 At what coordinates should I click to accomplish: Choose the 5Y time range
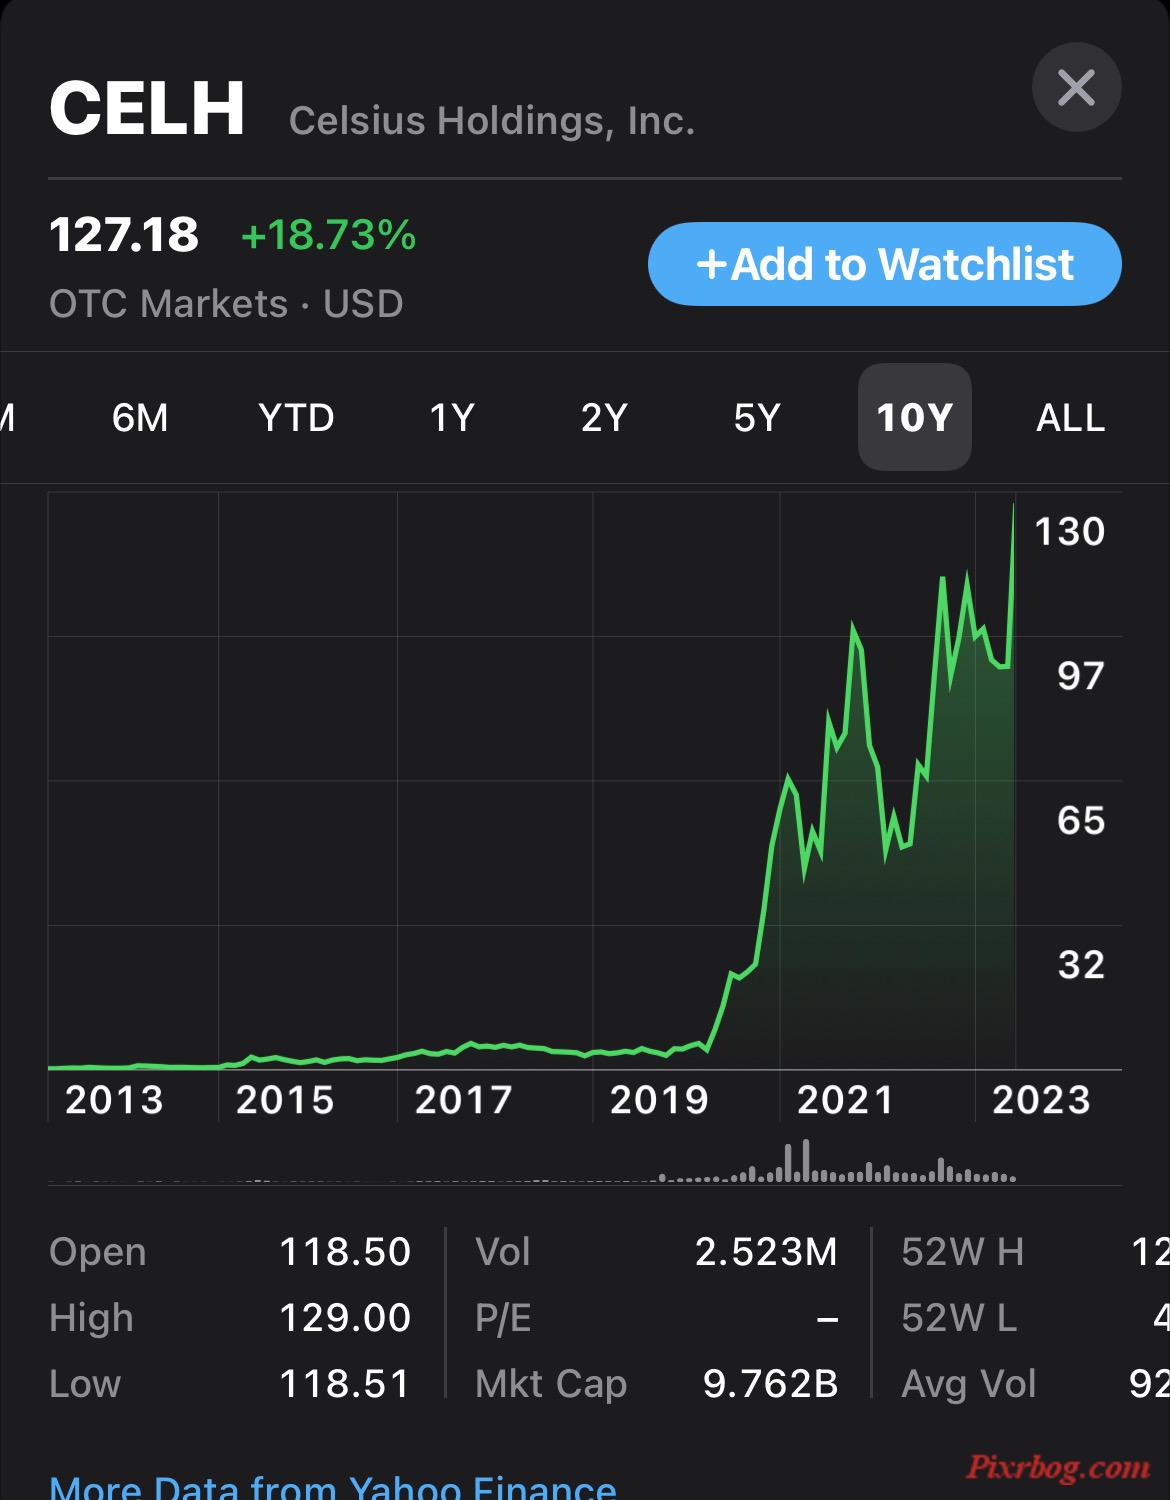(757, 417)
